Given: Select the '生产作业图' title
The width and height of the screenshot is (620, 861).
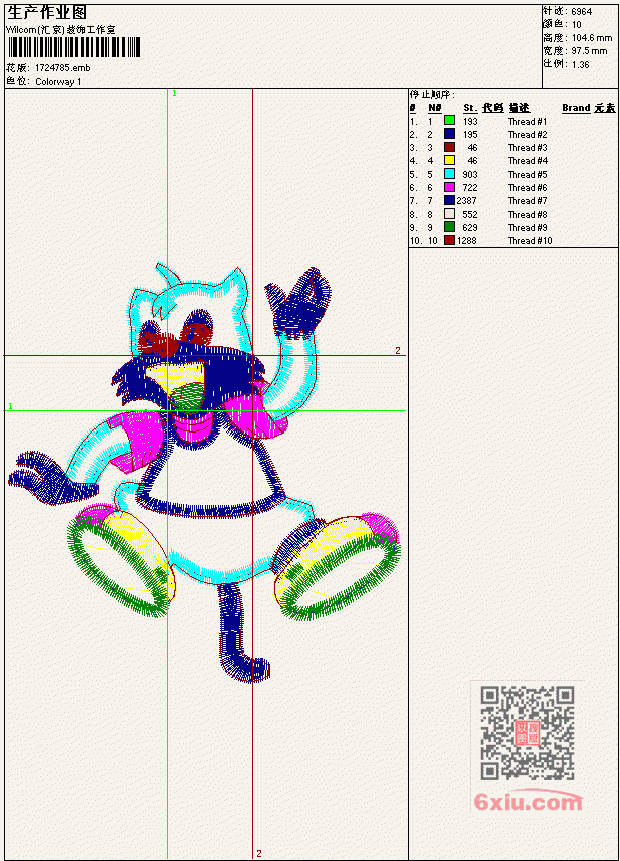Looking at the screenshot, I should [47, 13].
